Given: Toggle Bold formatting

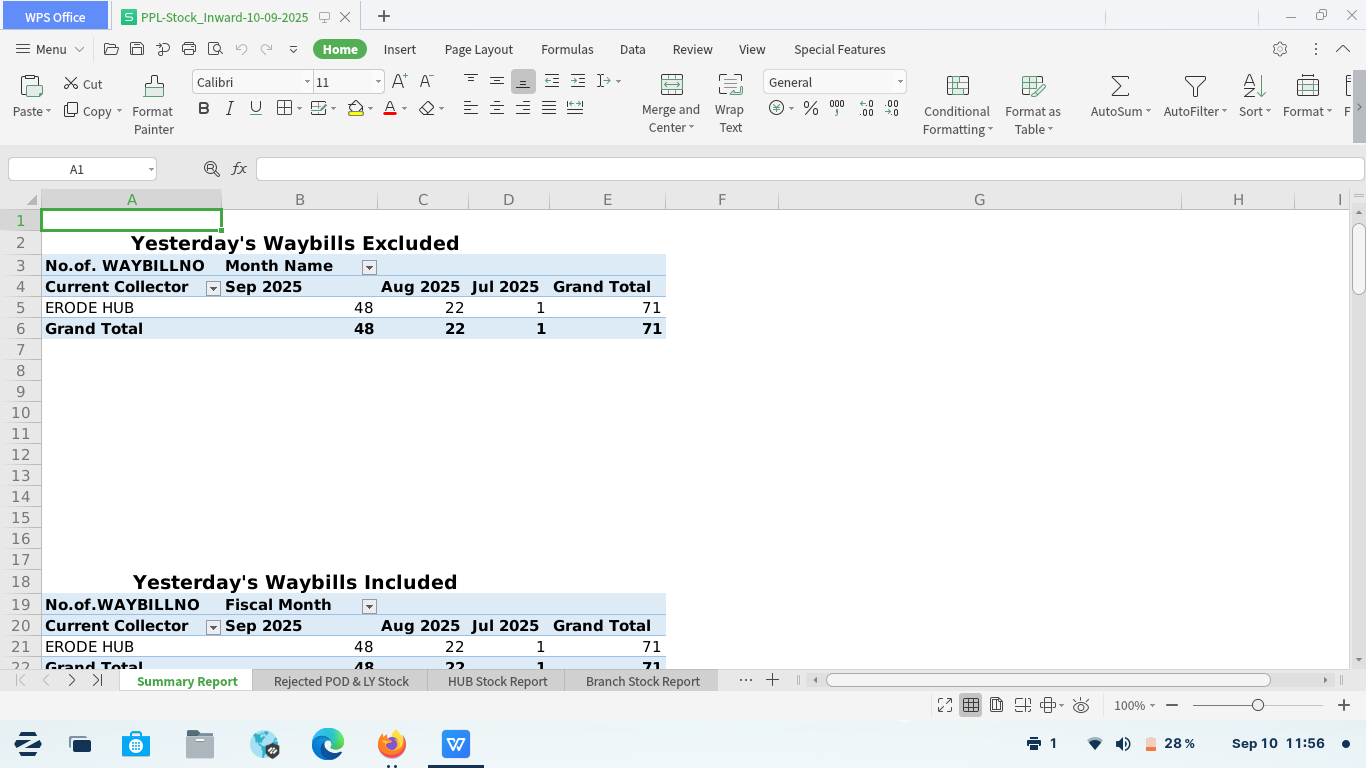Looking at the screenshot, I should pyautogui.click(x=204, y=108).
